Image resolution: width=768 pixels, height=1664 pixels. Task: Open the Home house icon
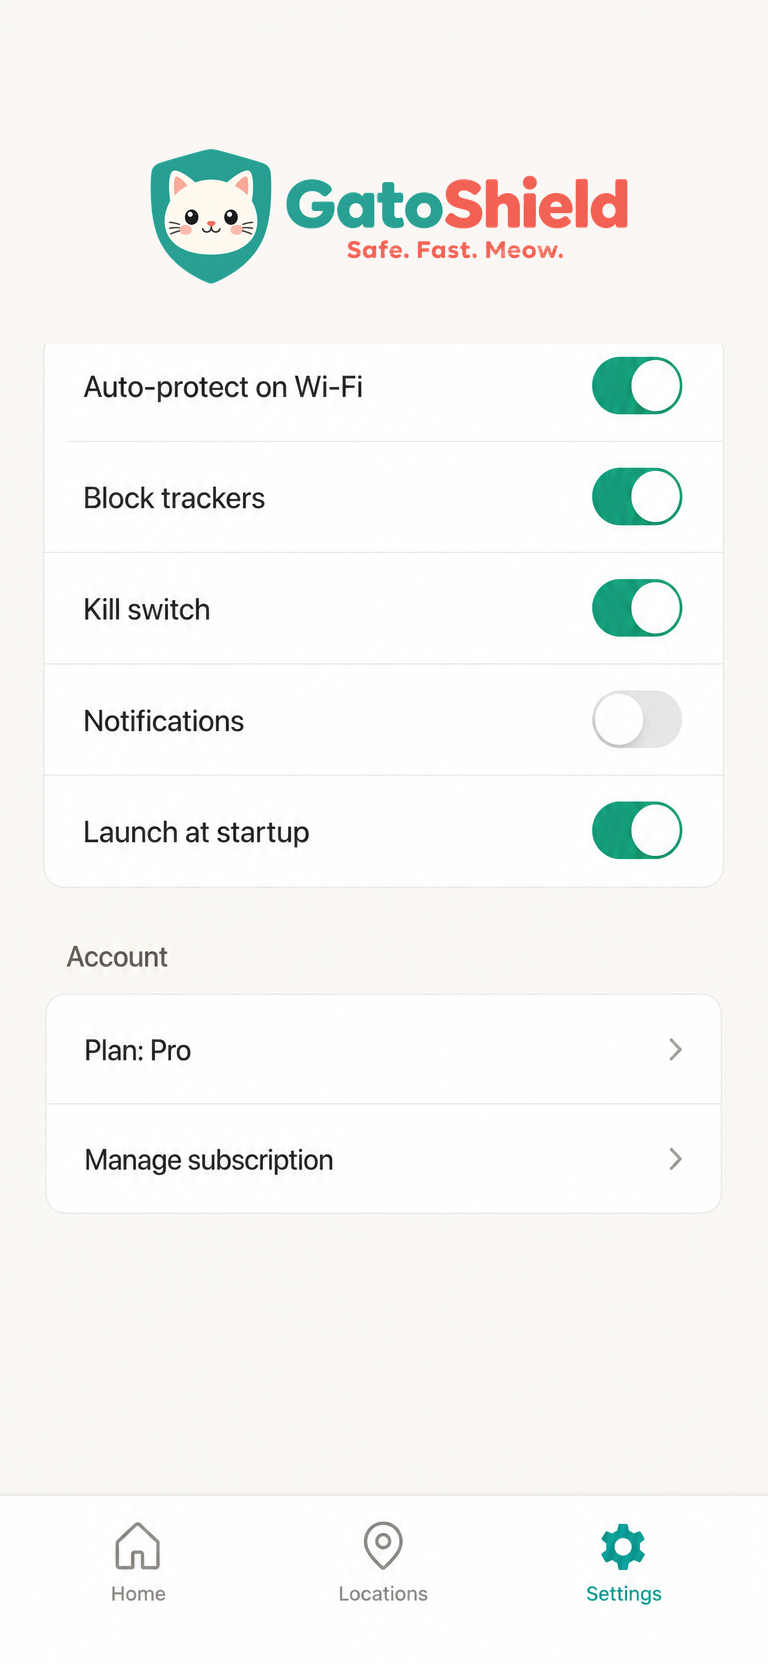pos(138,1545)
